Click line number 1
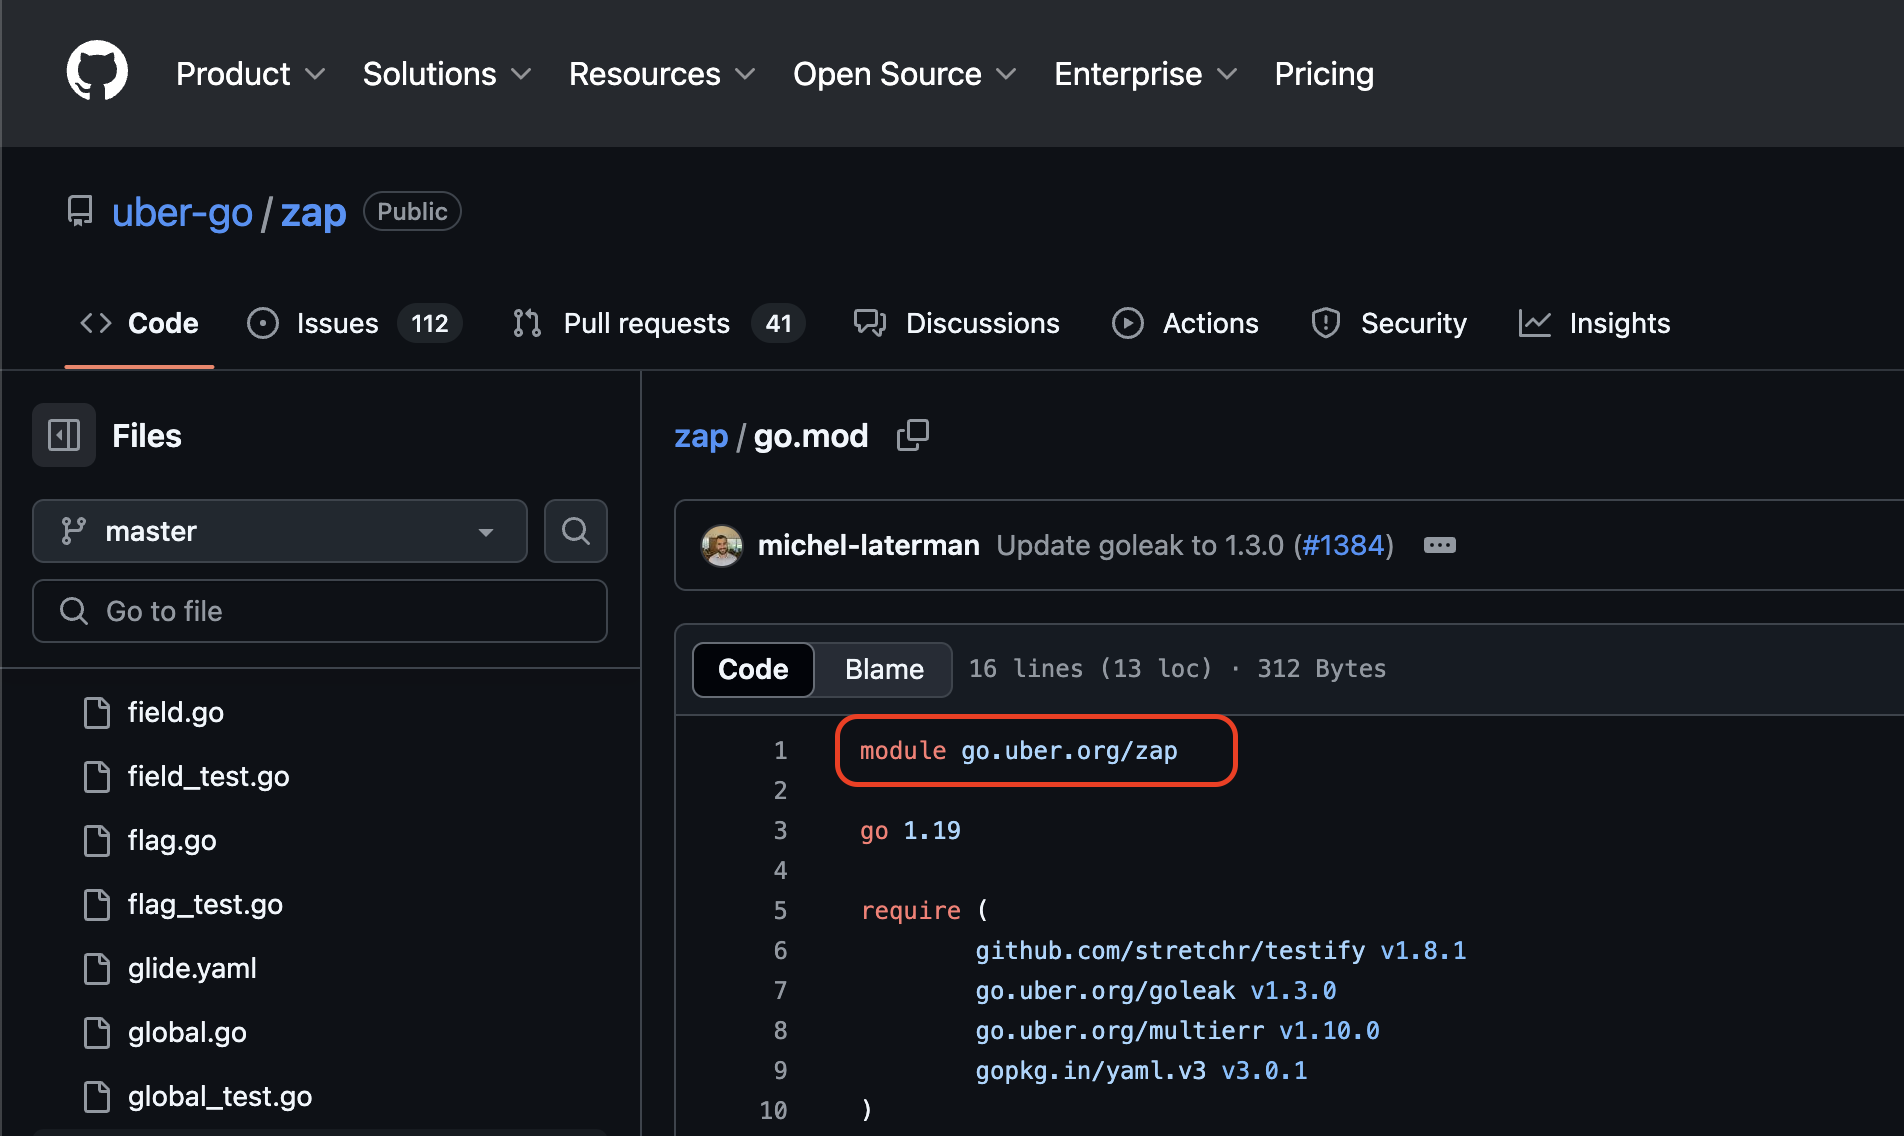Viewport: 1904px width, 1136px height. [x=780, y=751]
